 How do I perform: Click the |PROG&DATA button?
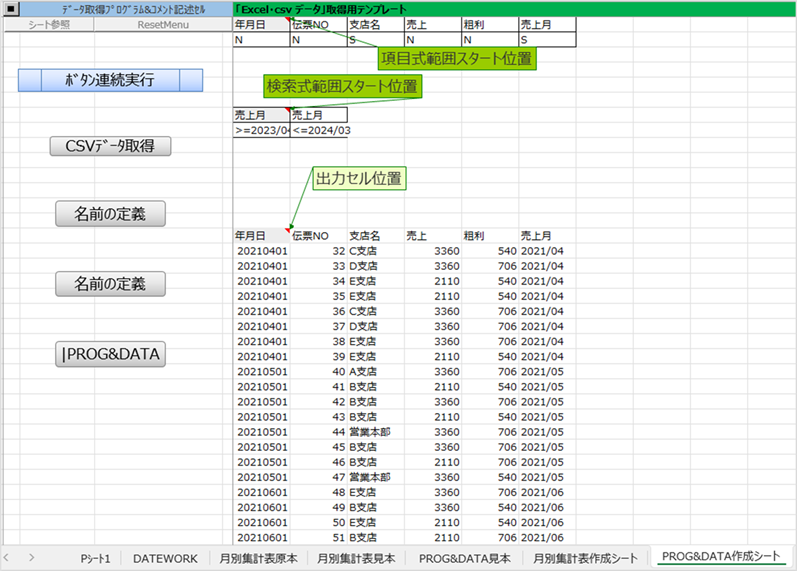[110, 354]
